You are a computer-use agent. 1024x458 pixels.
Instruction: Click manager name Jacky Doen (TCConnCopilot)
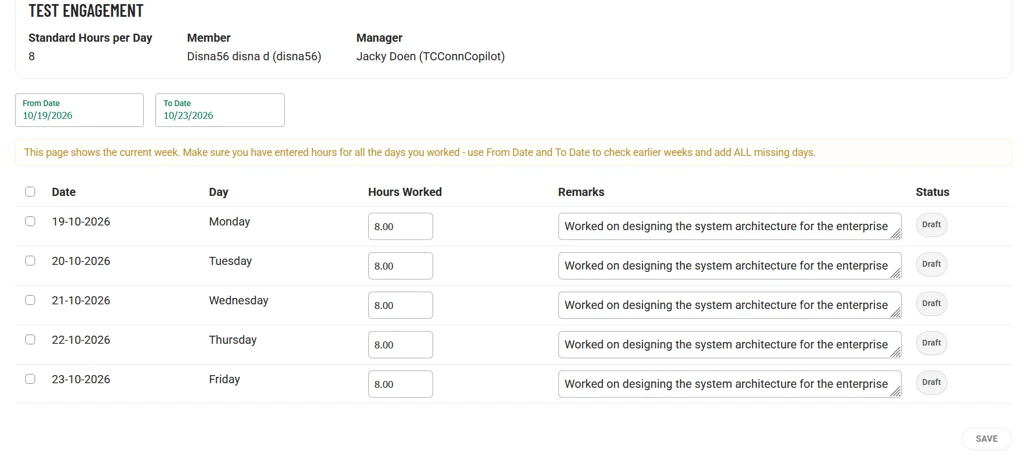(x=430, y=56)
